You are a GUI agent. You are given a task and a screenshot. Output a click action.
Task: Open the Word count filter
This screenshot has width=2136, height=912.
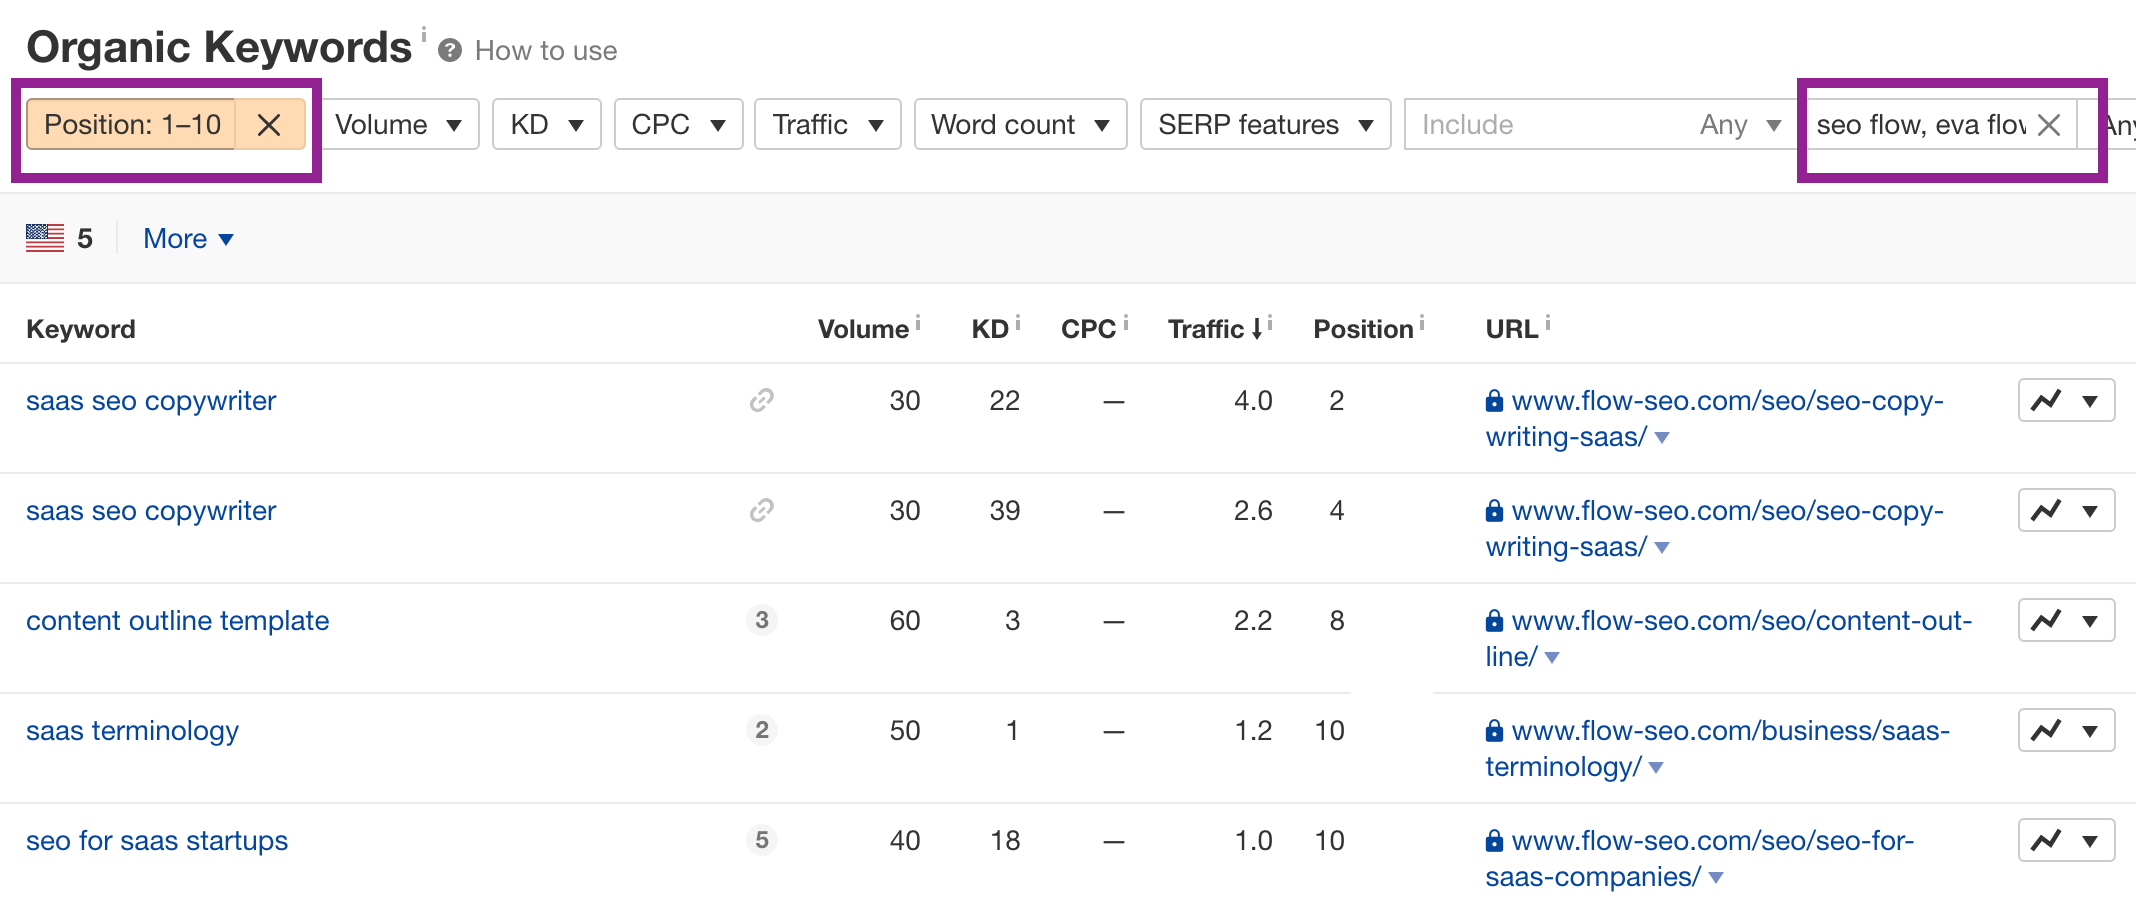[1019, 124]
